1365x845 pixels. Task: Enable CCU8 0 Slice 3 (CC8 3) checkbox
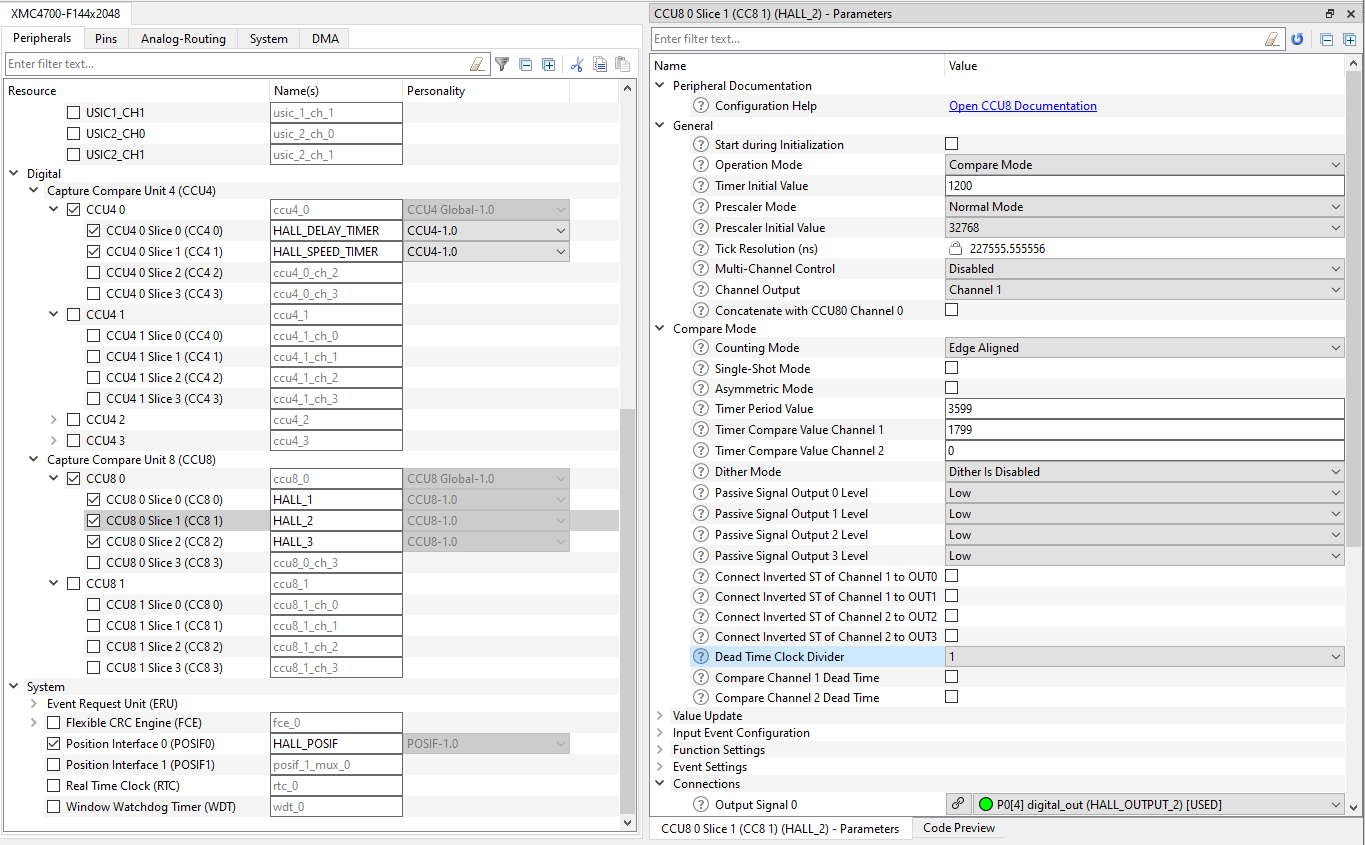point(93,563)
